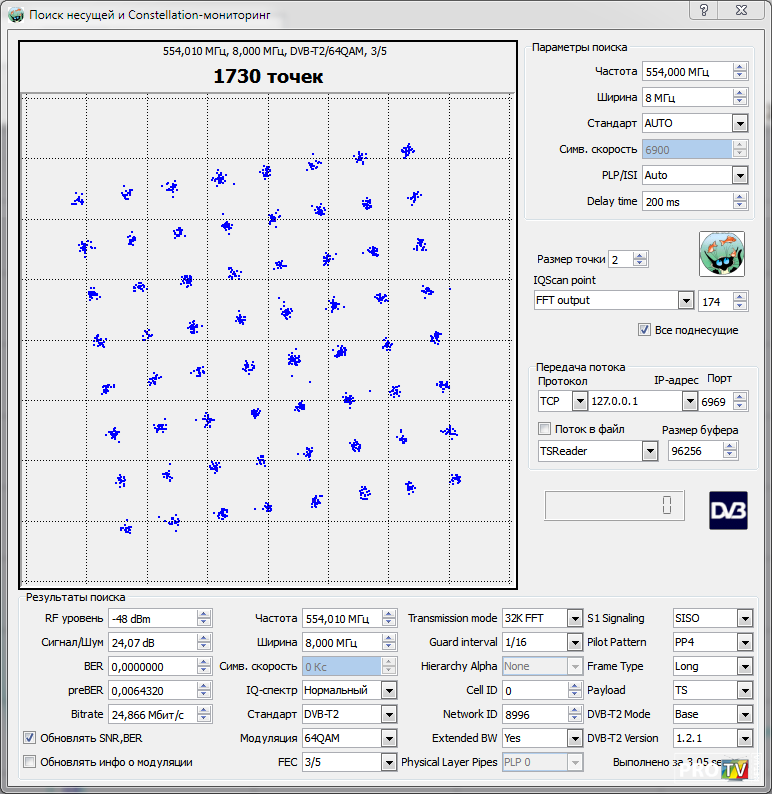Click the progress bar indicator

tap(615, 507)
